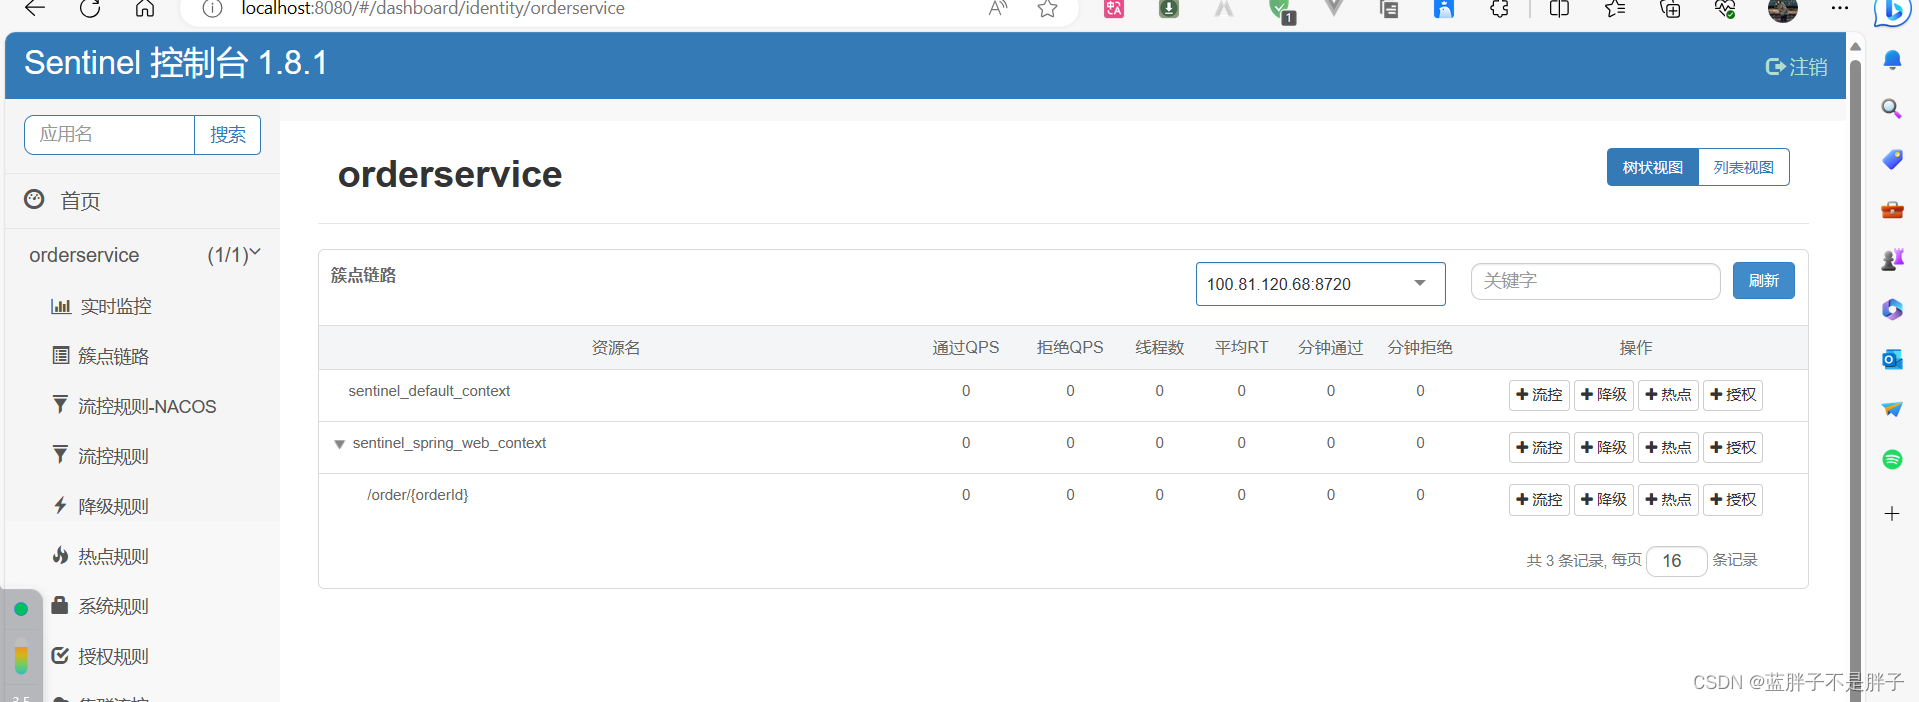The height and width of the screenshot is (702, 1919).
Task: Open 实时监控 in the sidebar
Action: tap(101, 306)
